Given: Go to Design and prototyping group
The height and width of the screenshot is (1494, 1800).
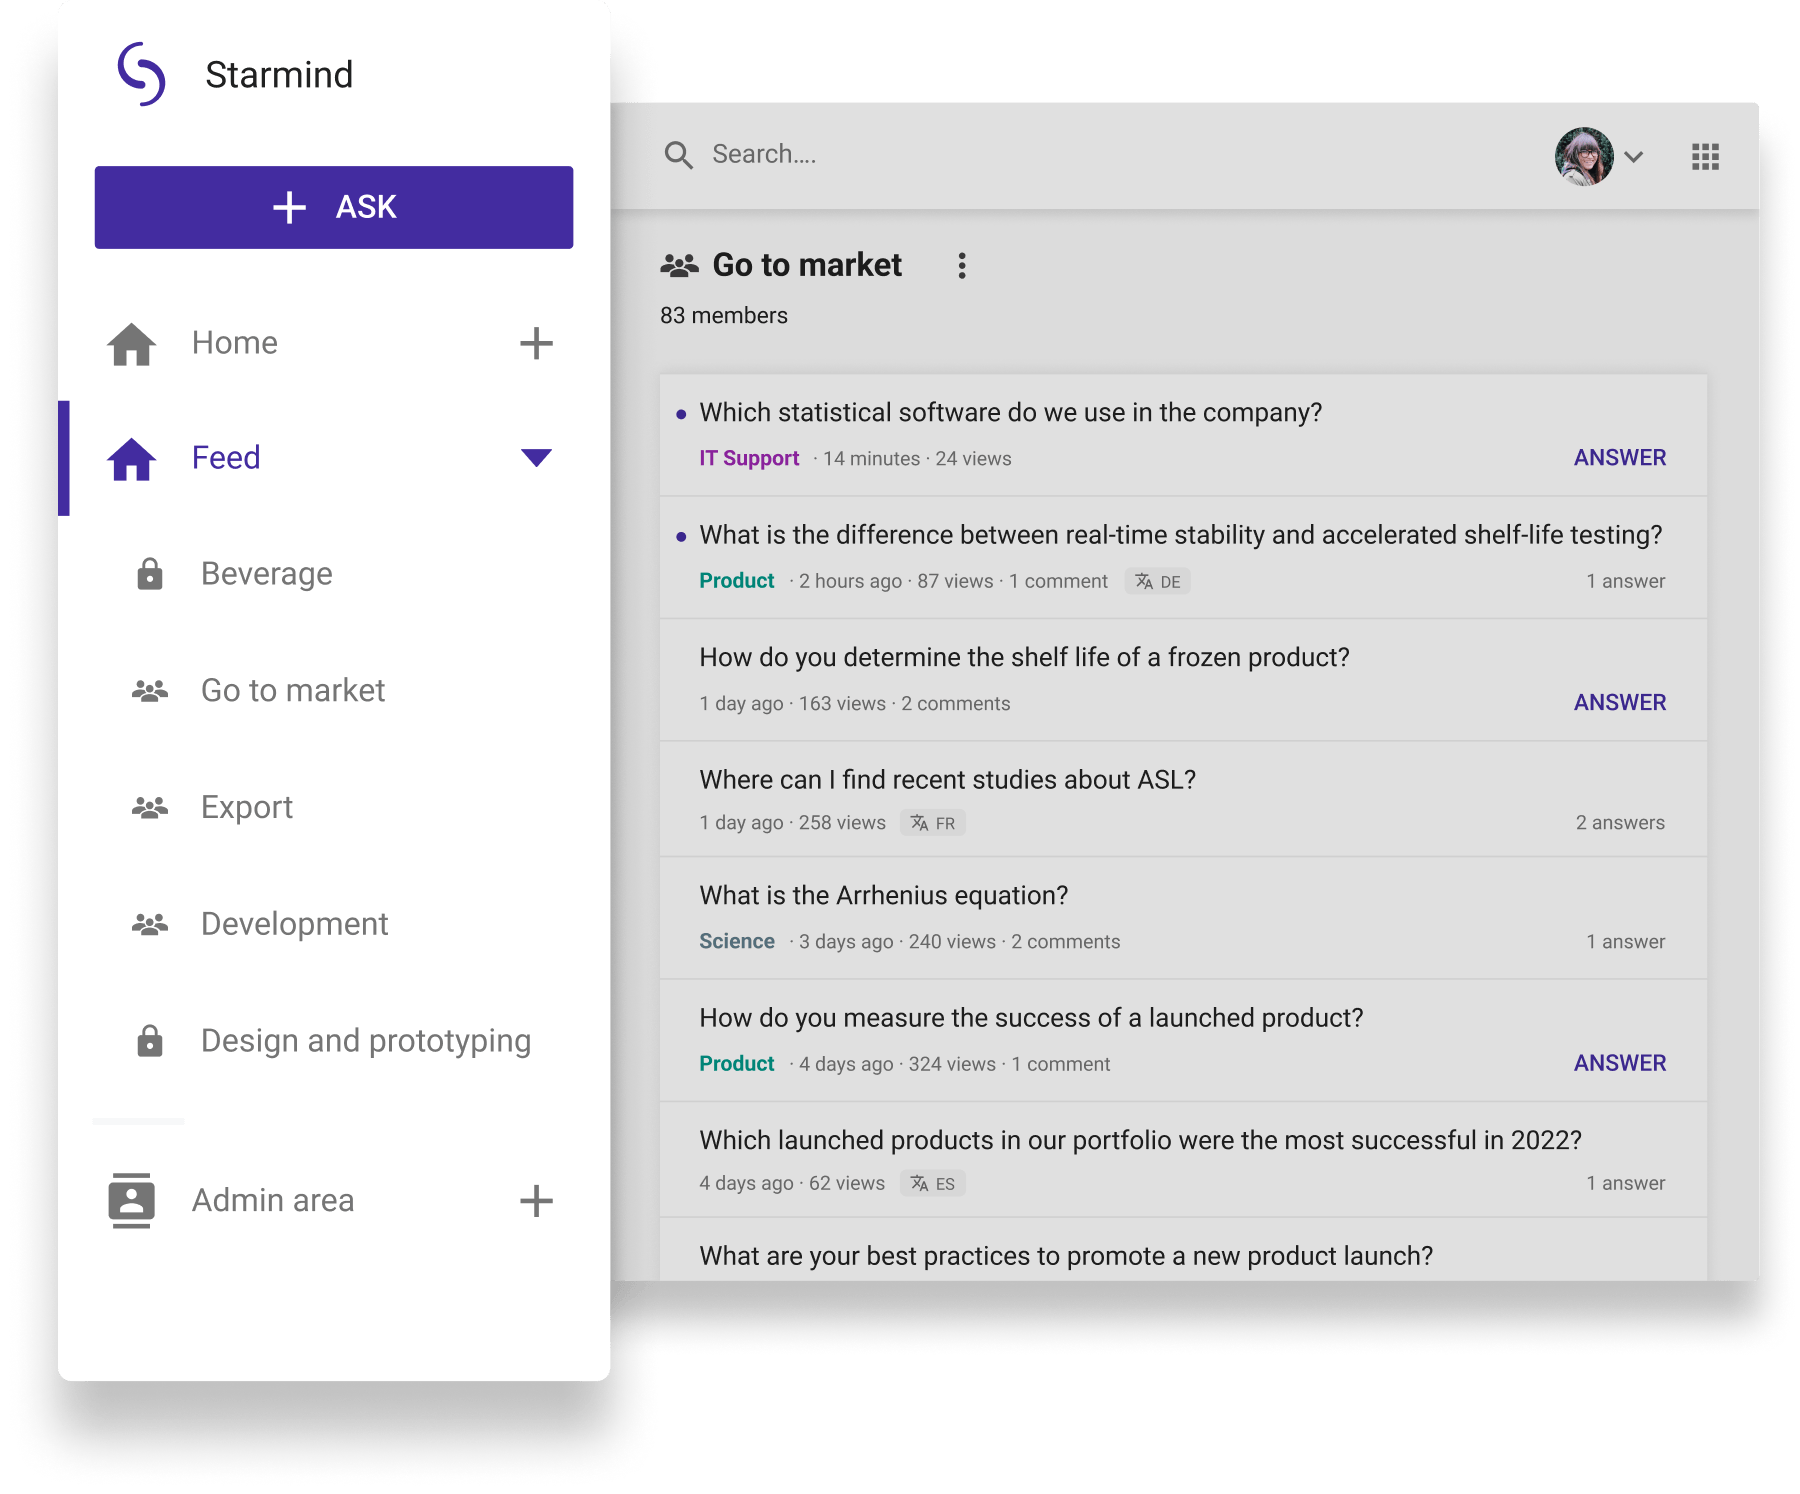Looking at the screenshot, I should click(365, 1041).
